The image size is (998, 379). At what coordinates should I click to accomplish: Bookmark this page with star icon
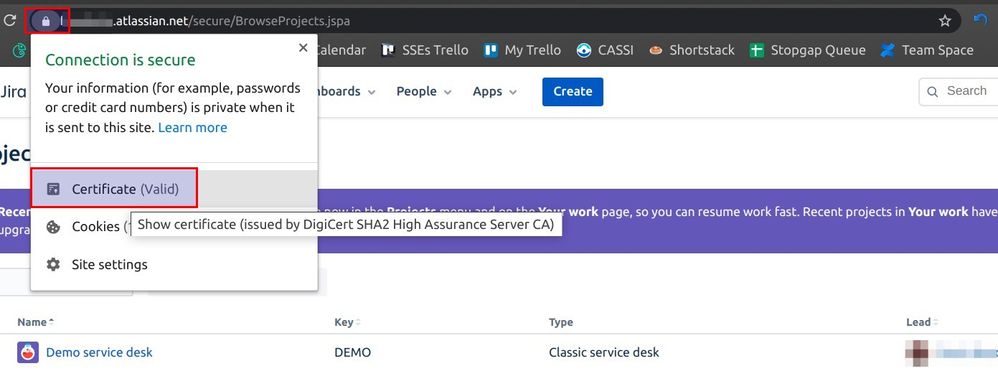coord(945,21)
